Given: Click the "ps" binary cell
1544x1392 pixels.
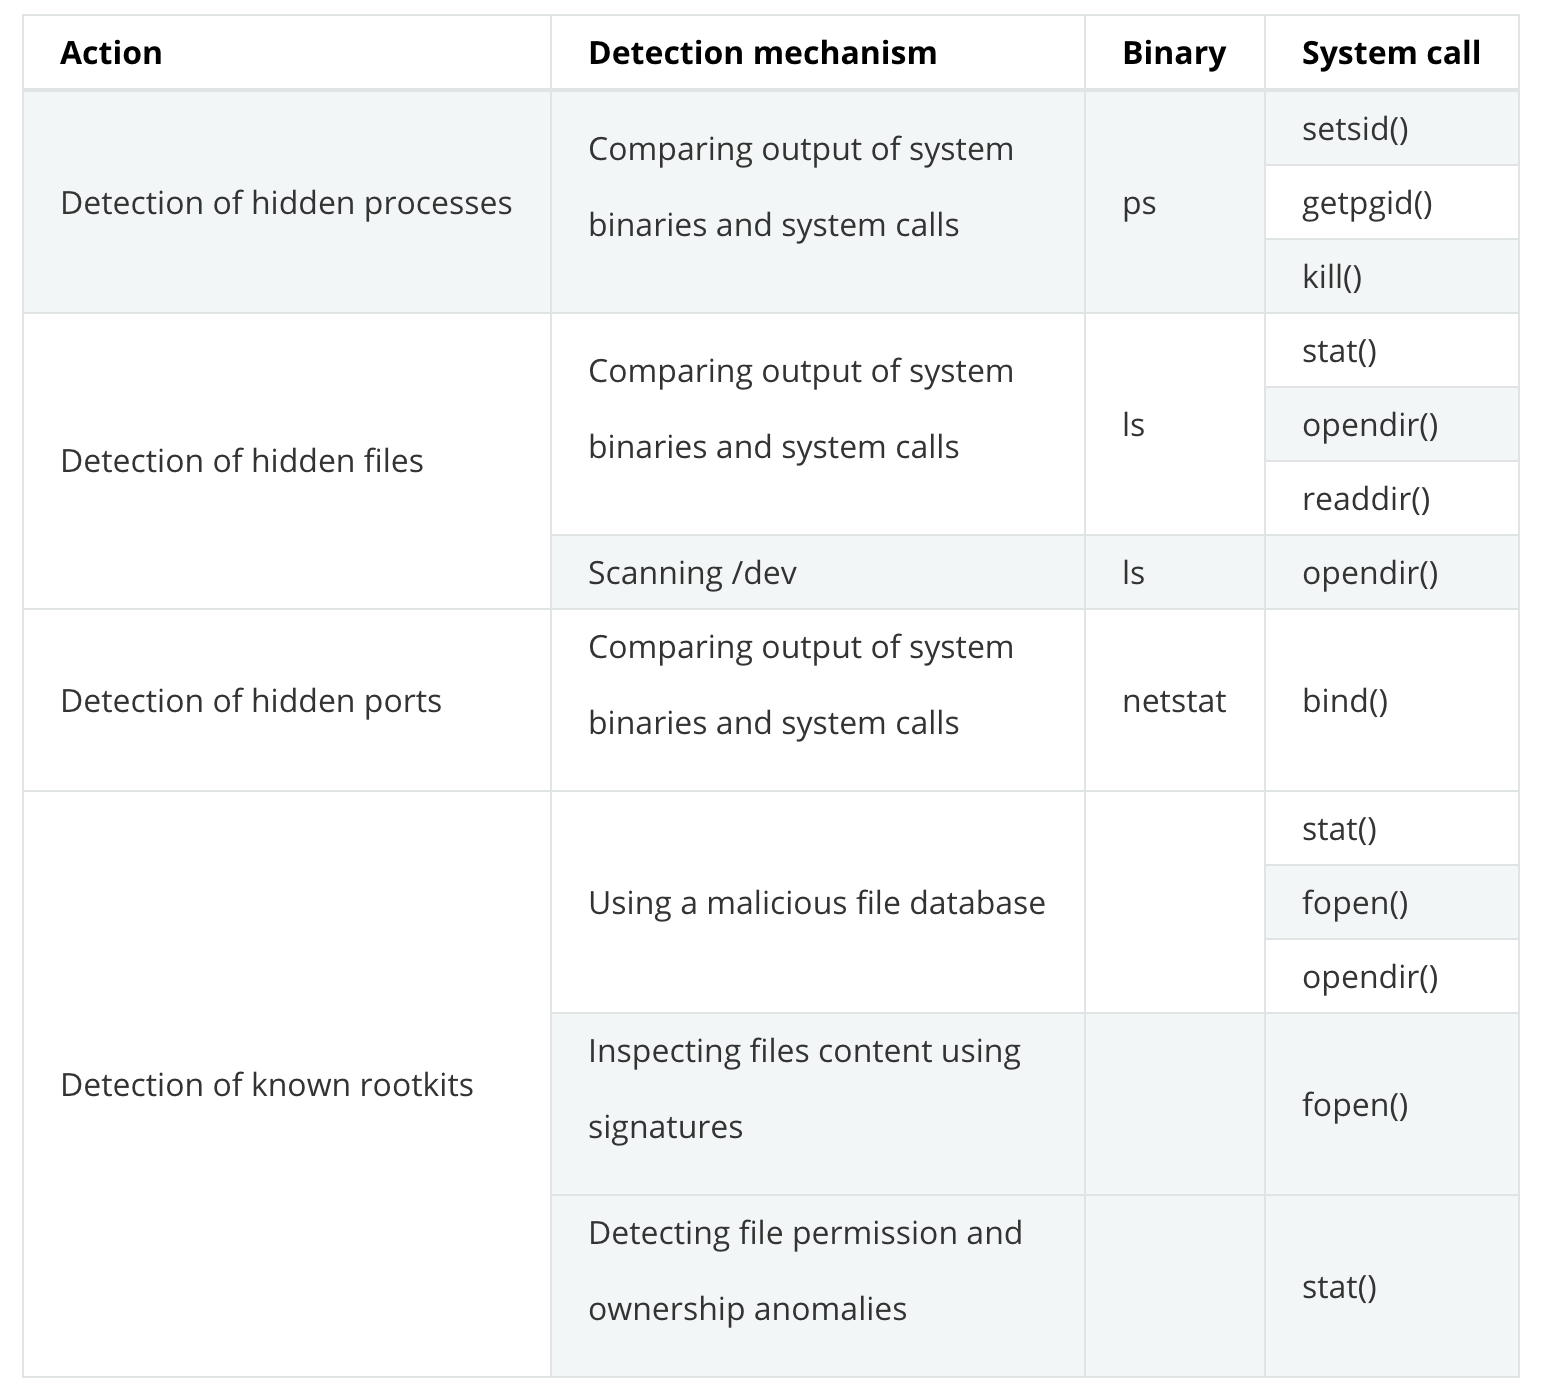Looking at the screenshot, I should point(1139,203).
